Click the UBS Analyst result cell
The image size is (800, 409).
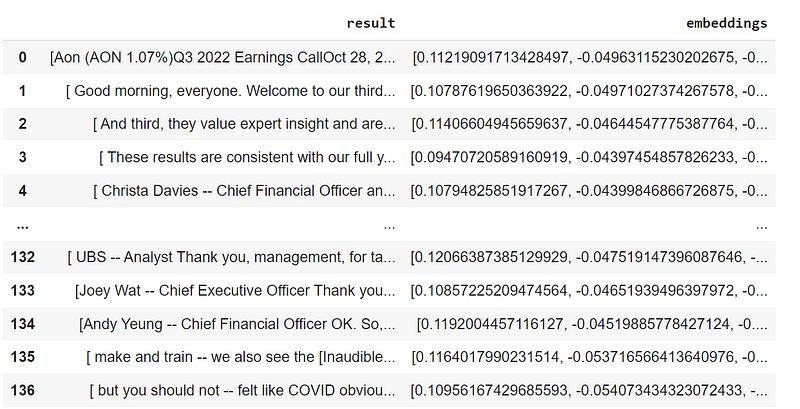[231, 257]
